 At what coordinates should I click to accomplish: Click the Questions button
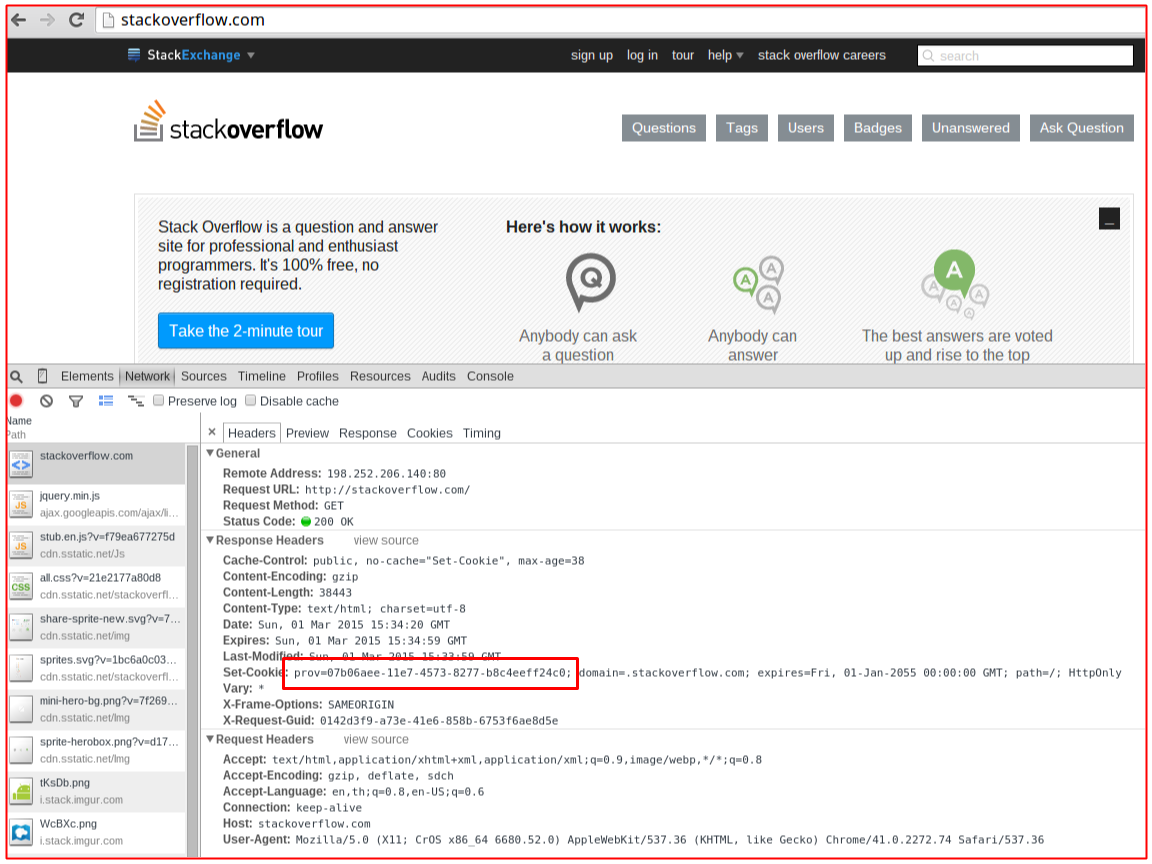pyautogui.click(x=663, y=128)
